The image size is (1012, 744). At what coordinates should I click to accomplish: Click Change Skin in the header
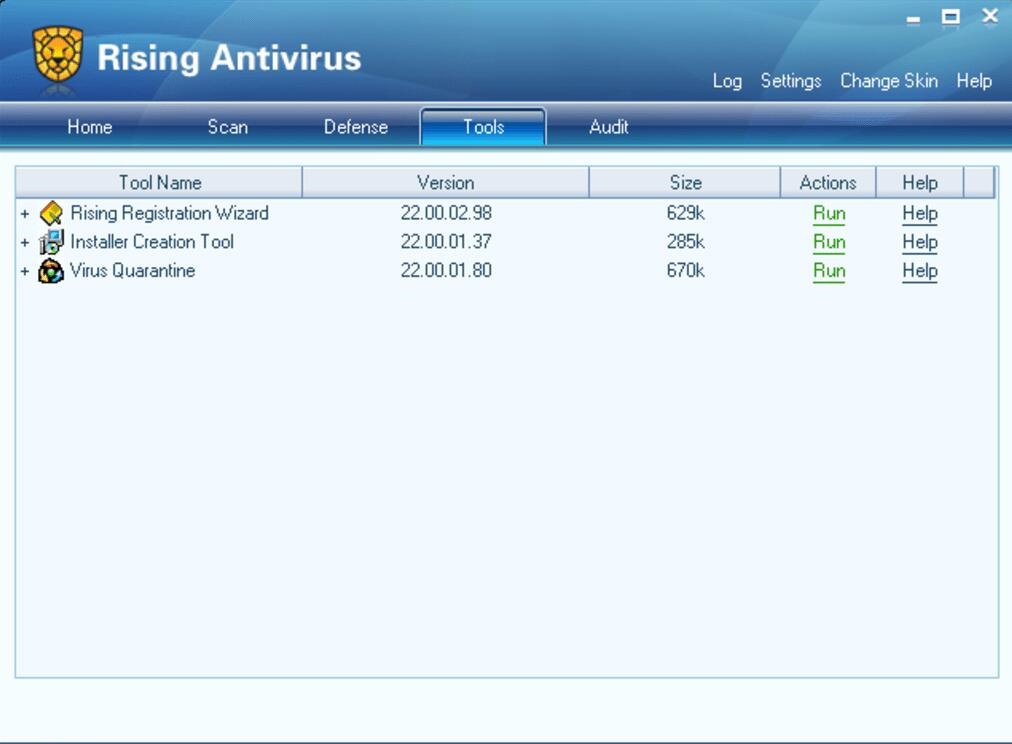(x=888, y=81)
